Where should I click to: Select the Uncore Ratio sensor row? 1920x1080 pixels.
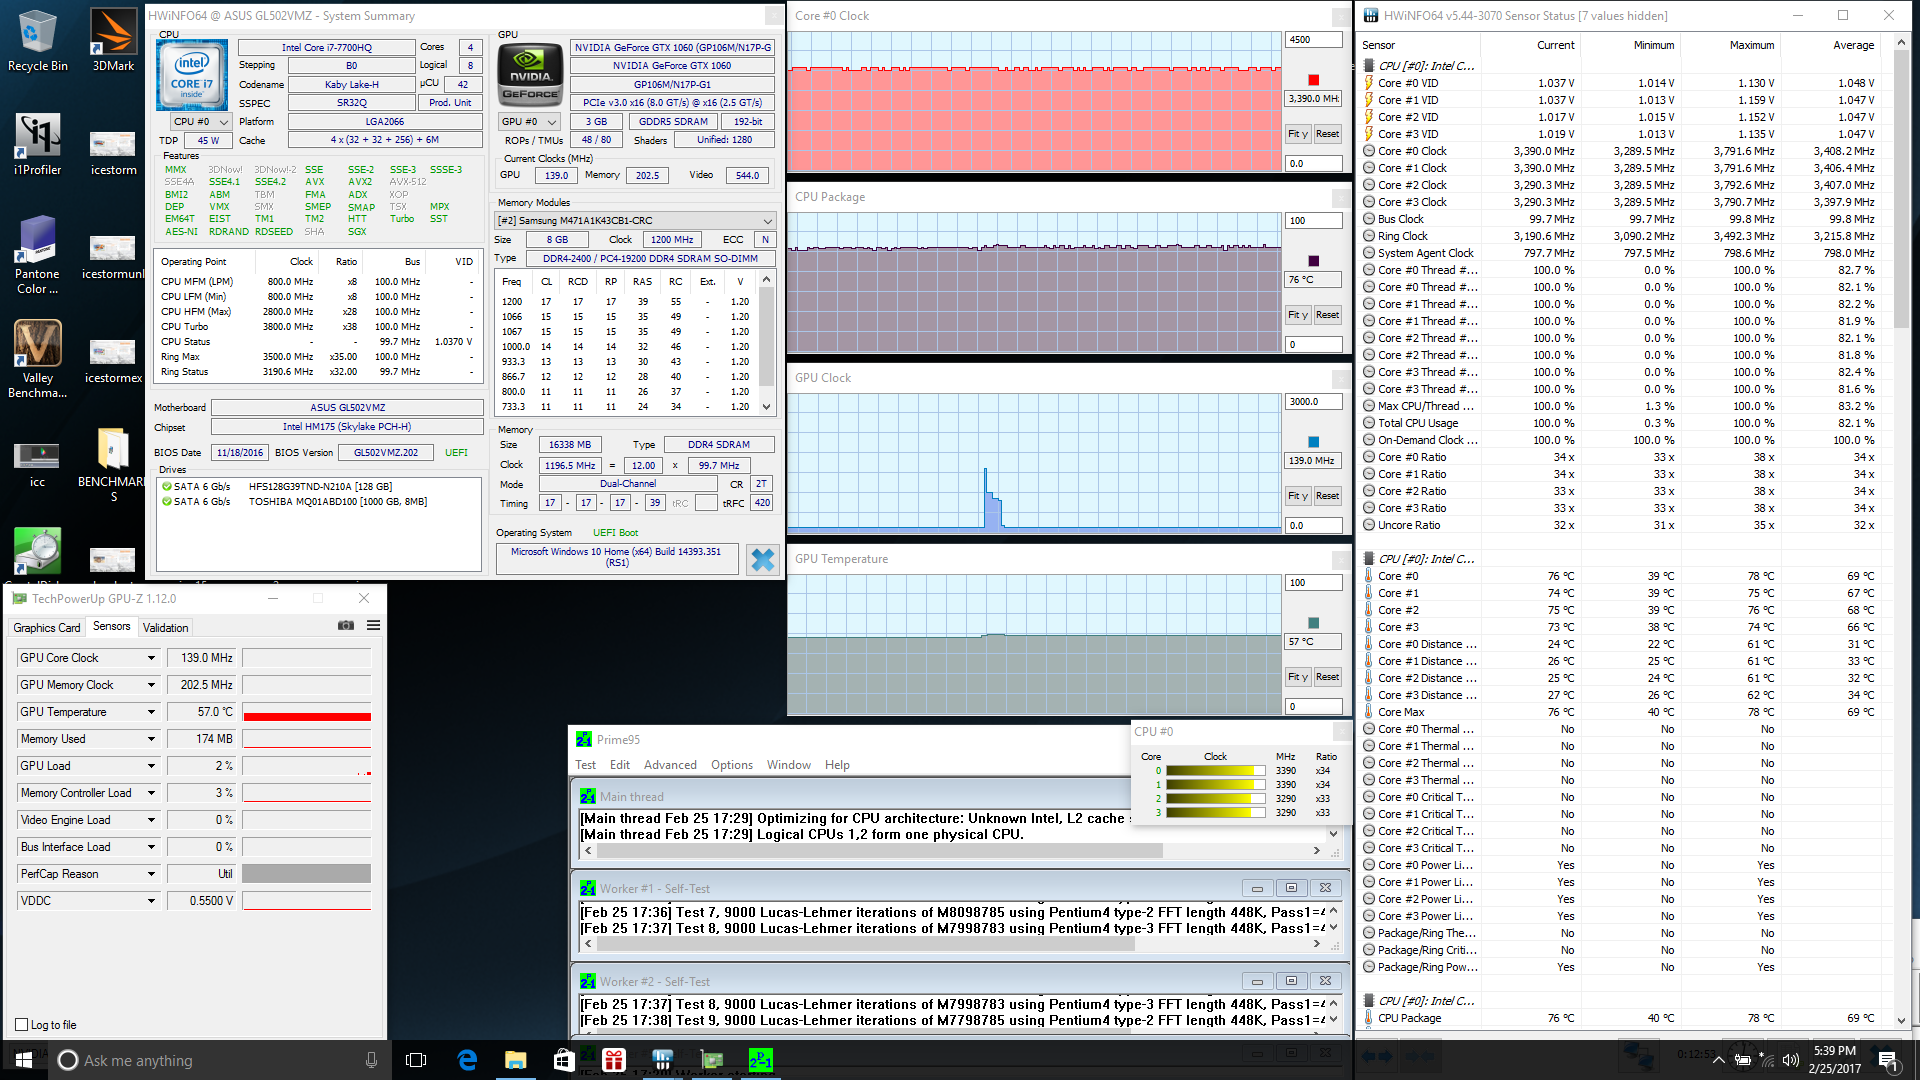click(1620, 525)
